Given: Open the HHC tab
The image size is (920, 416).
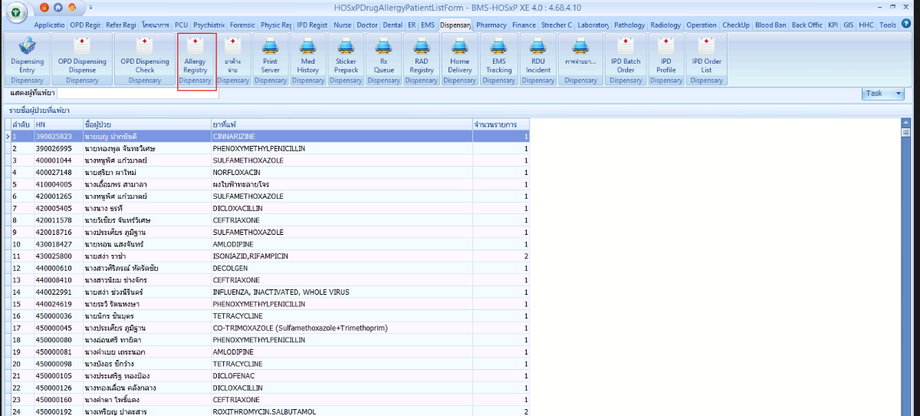Looking at the screenshot, I should tap(867, 25).
